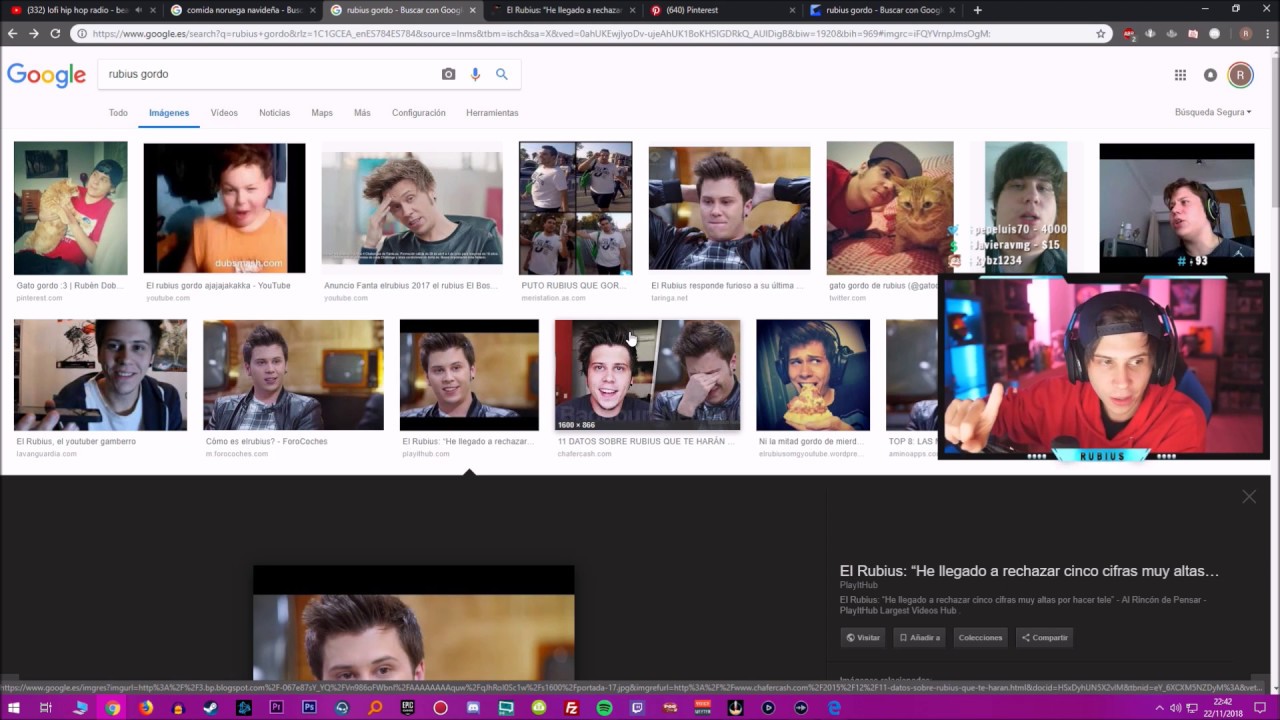1280x720 pixels.
Task: Open Google notifications bell icon
Action: tap(1210, 75)
